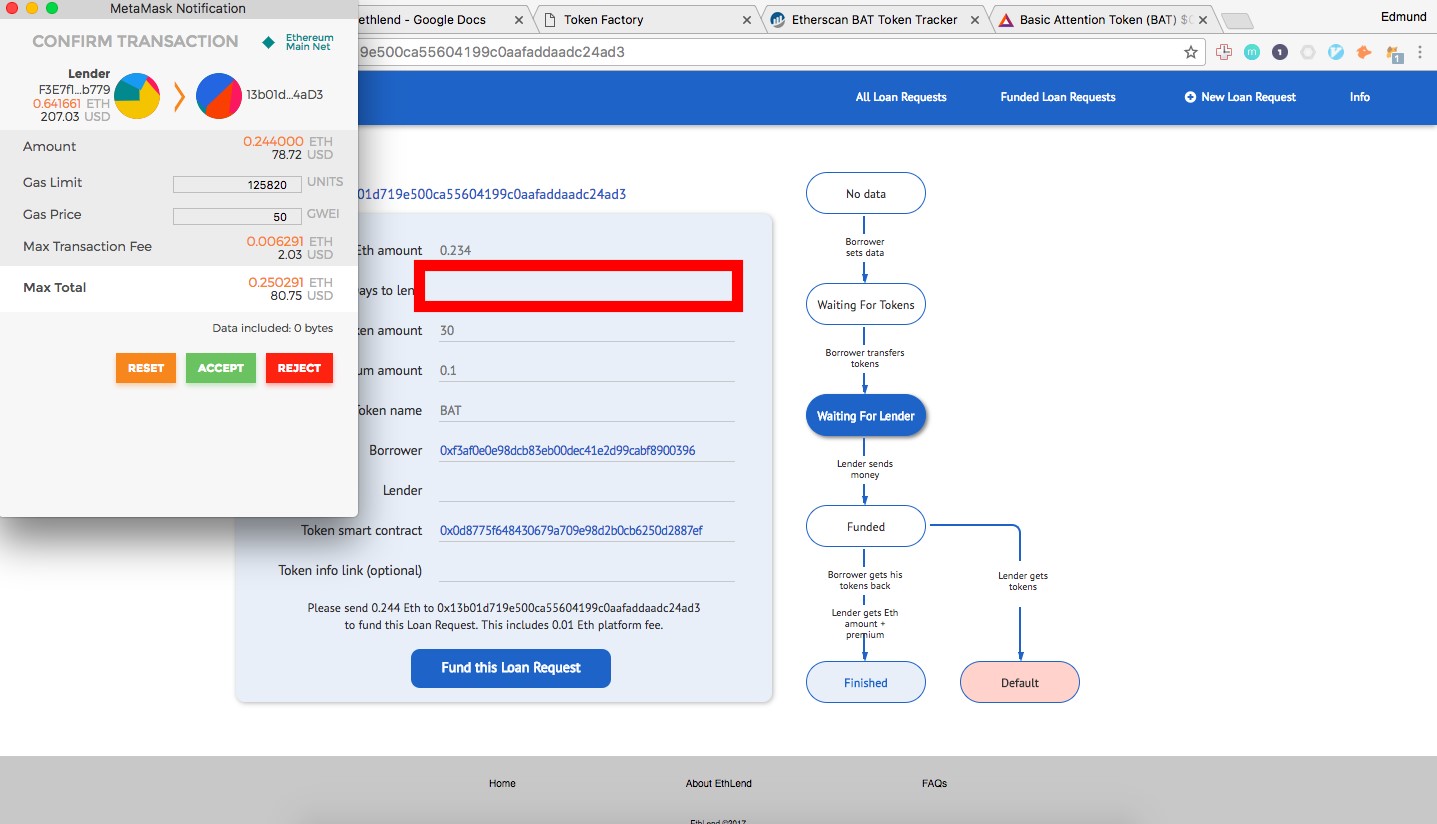Open the FAQs footer link
Viewport: 1437px width, 824px height.
pyautogui.click(x=934, y=783)
